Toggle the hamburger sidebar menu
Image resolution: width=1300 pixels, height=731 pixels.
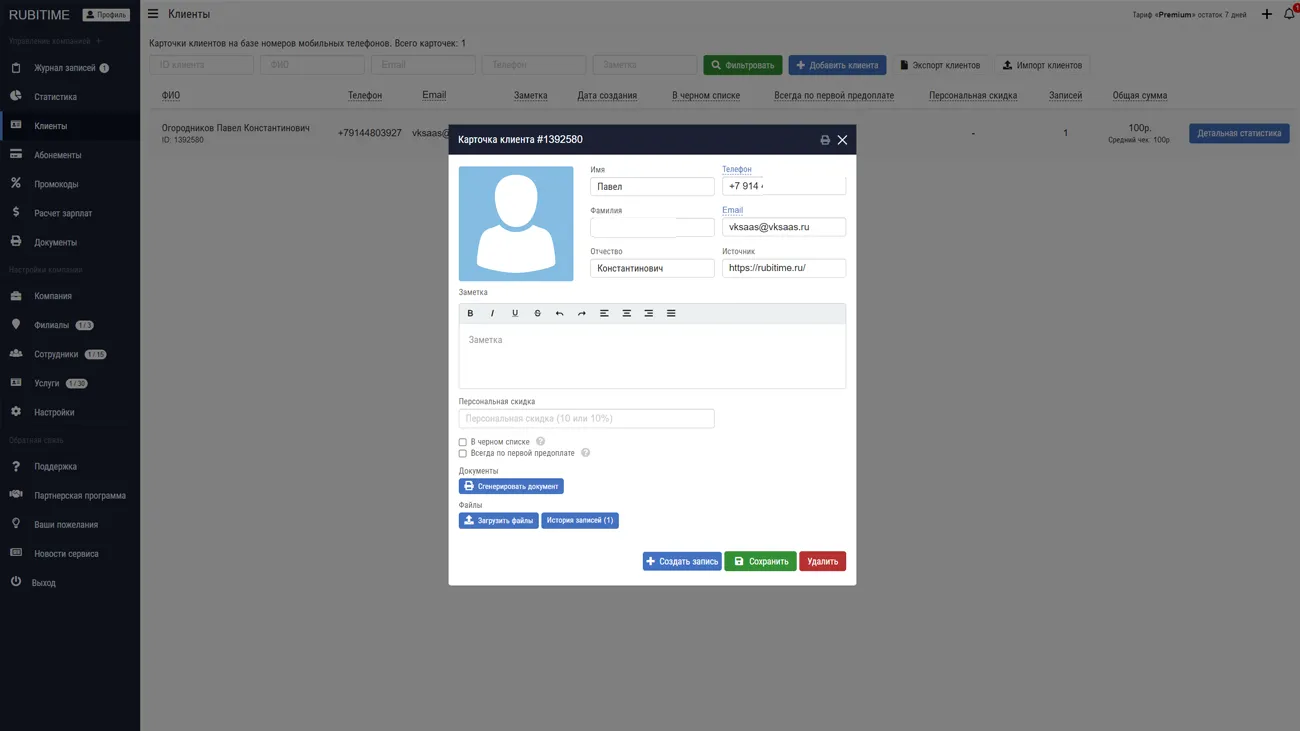coord(153,14)
